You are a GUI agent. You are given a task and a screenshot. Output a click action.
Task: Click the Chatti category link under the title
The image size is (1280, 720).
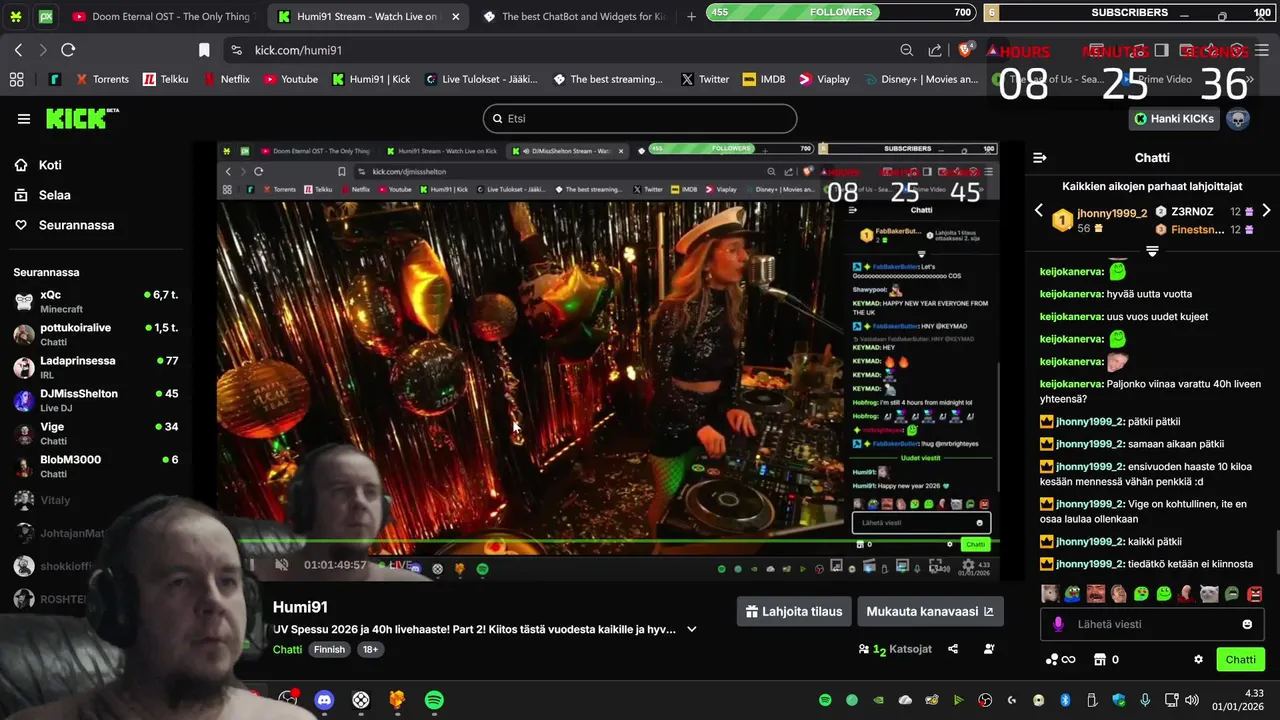pos(287,649)
